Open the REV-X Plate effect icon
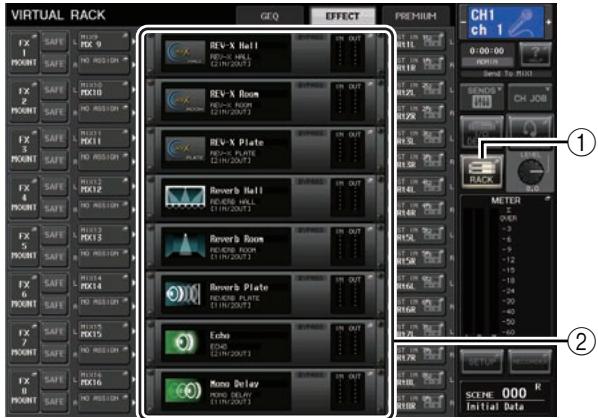The height and width of the screenshot is (418, 598). click(x=185, y=149)
